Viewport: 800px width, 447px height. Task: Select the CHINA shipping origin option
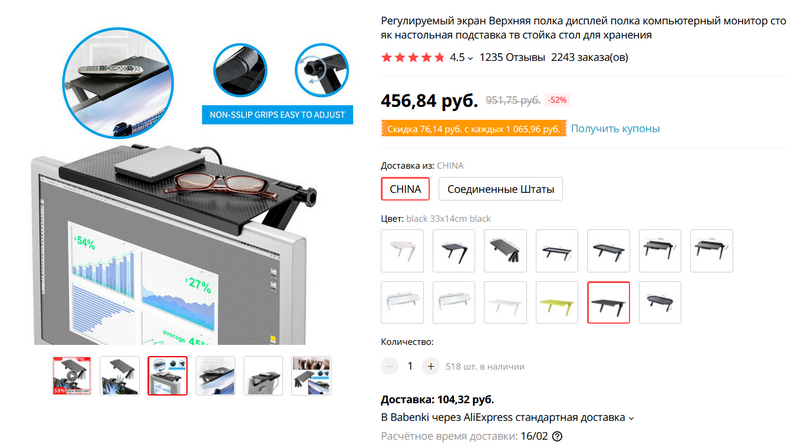coord(405,189)
